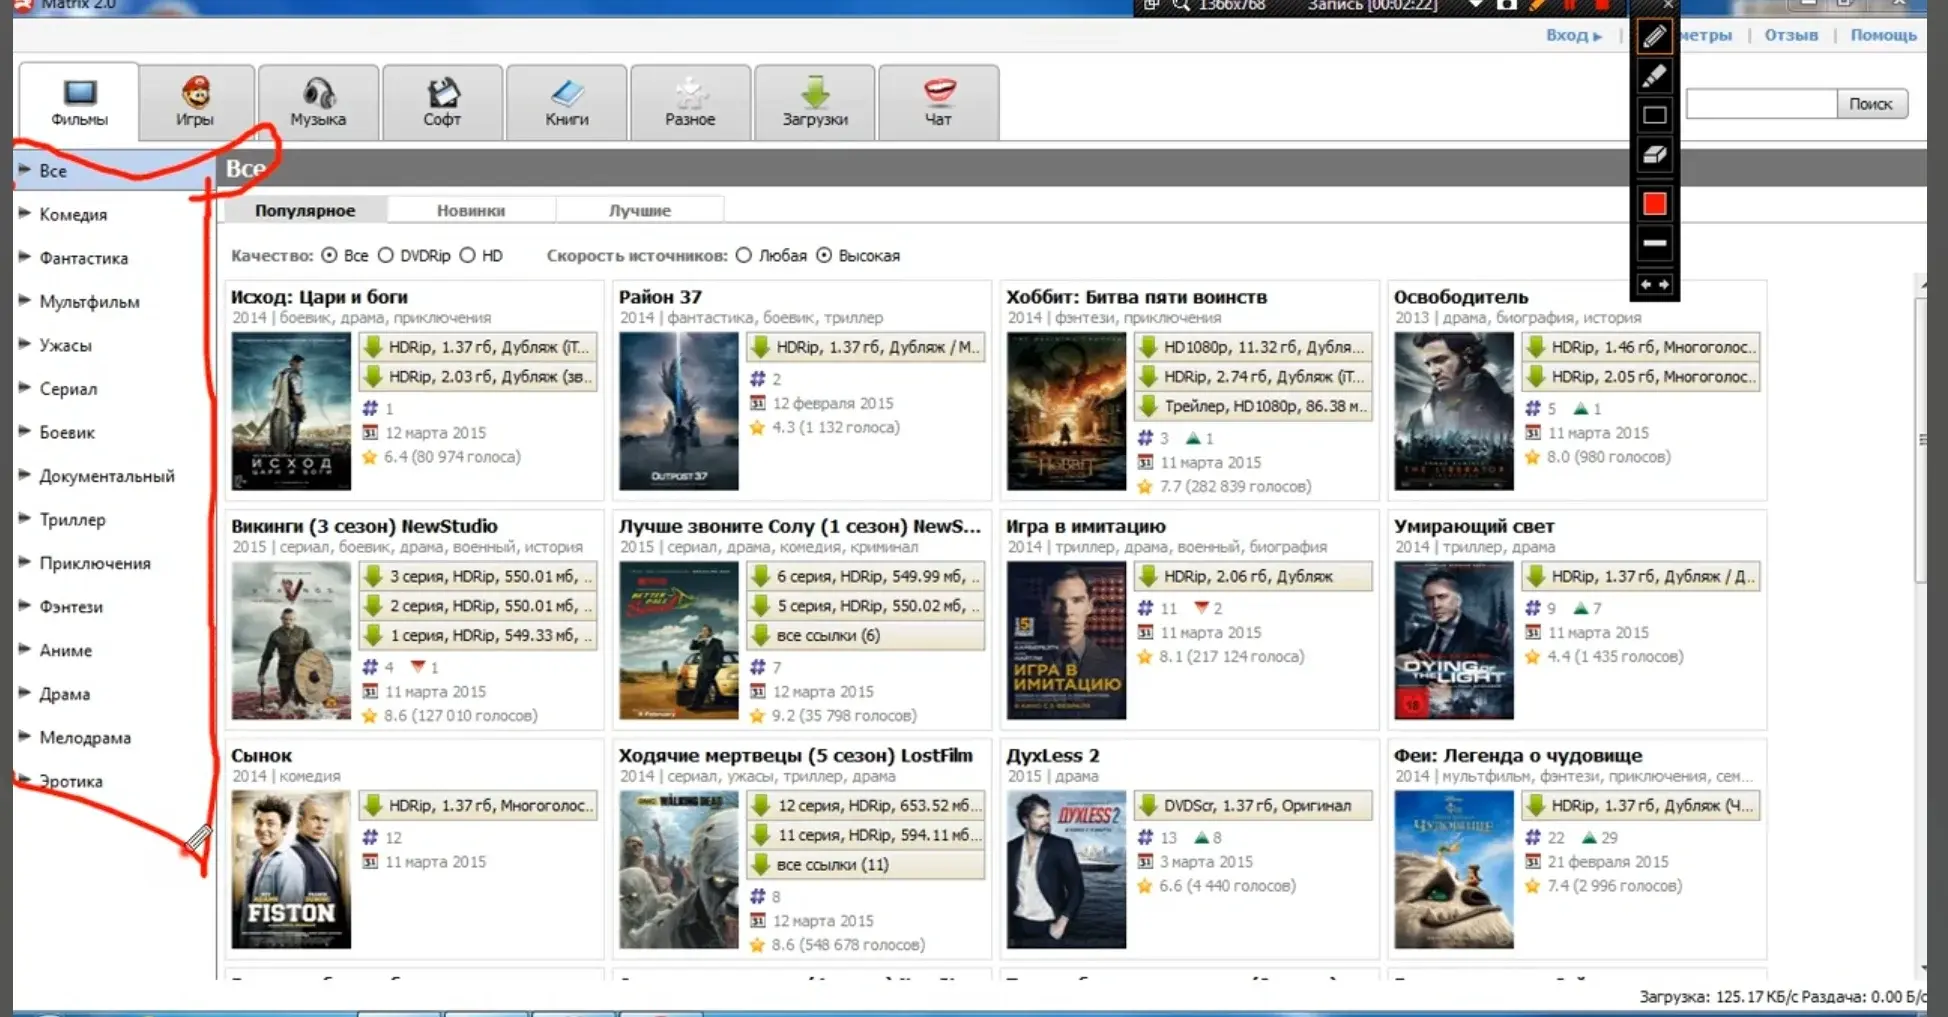Expand the Комедия genre
1948x1017 pixels.
tap(25, 213)
